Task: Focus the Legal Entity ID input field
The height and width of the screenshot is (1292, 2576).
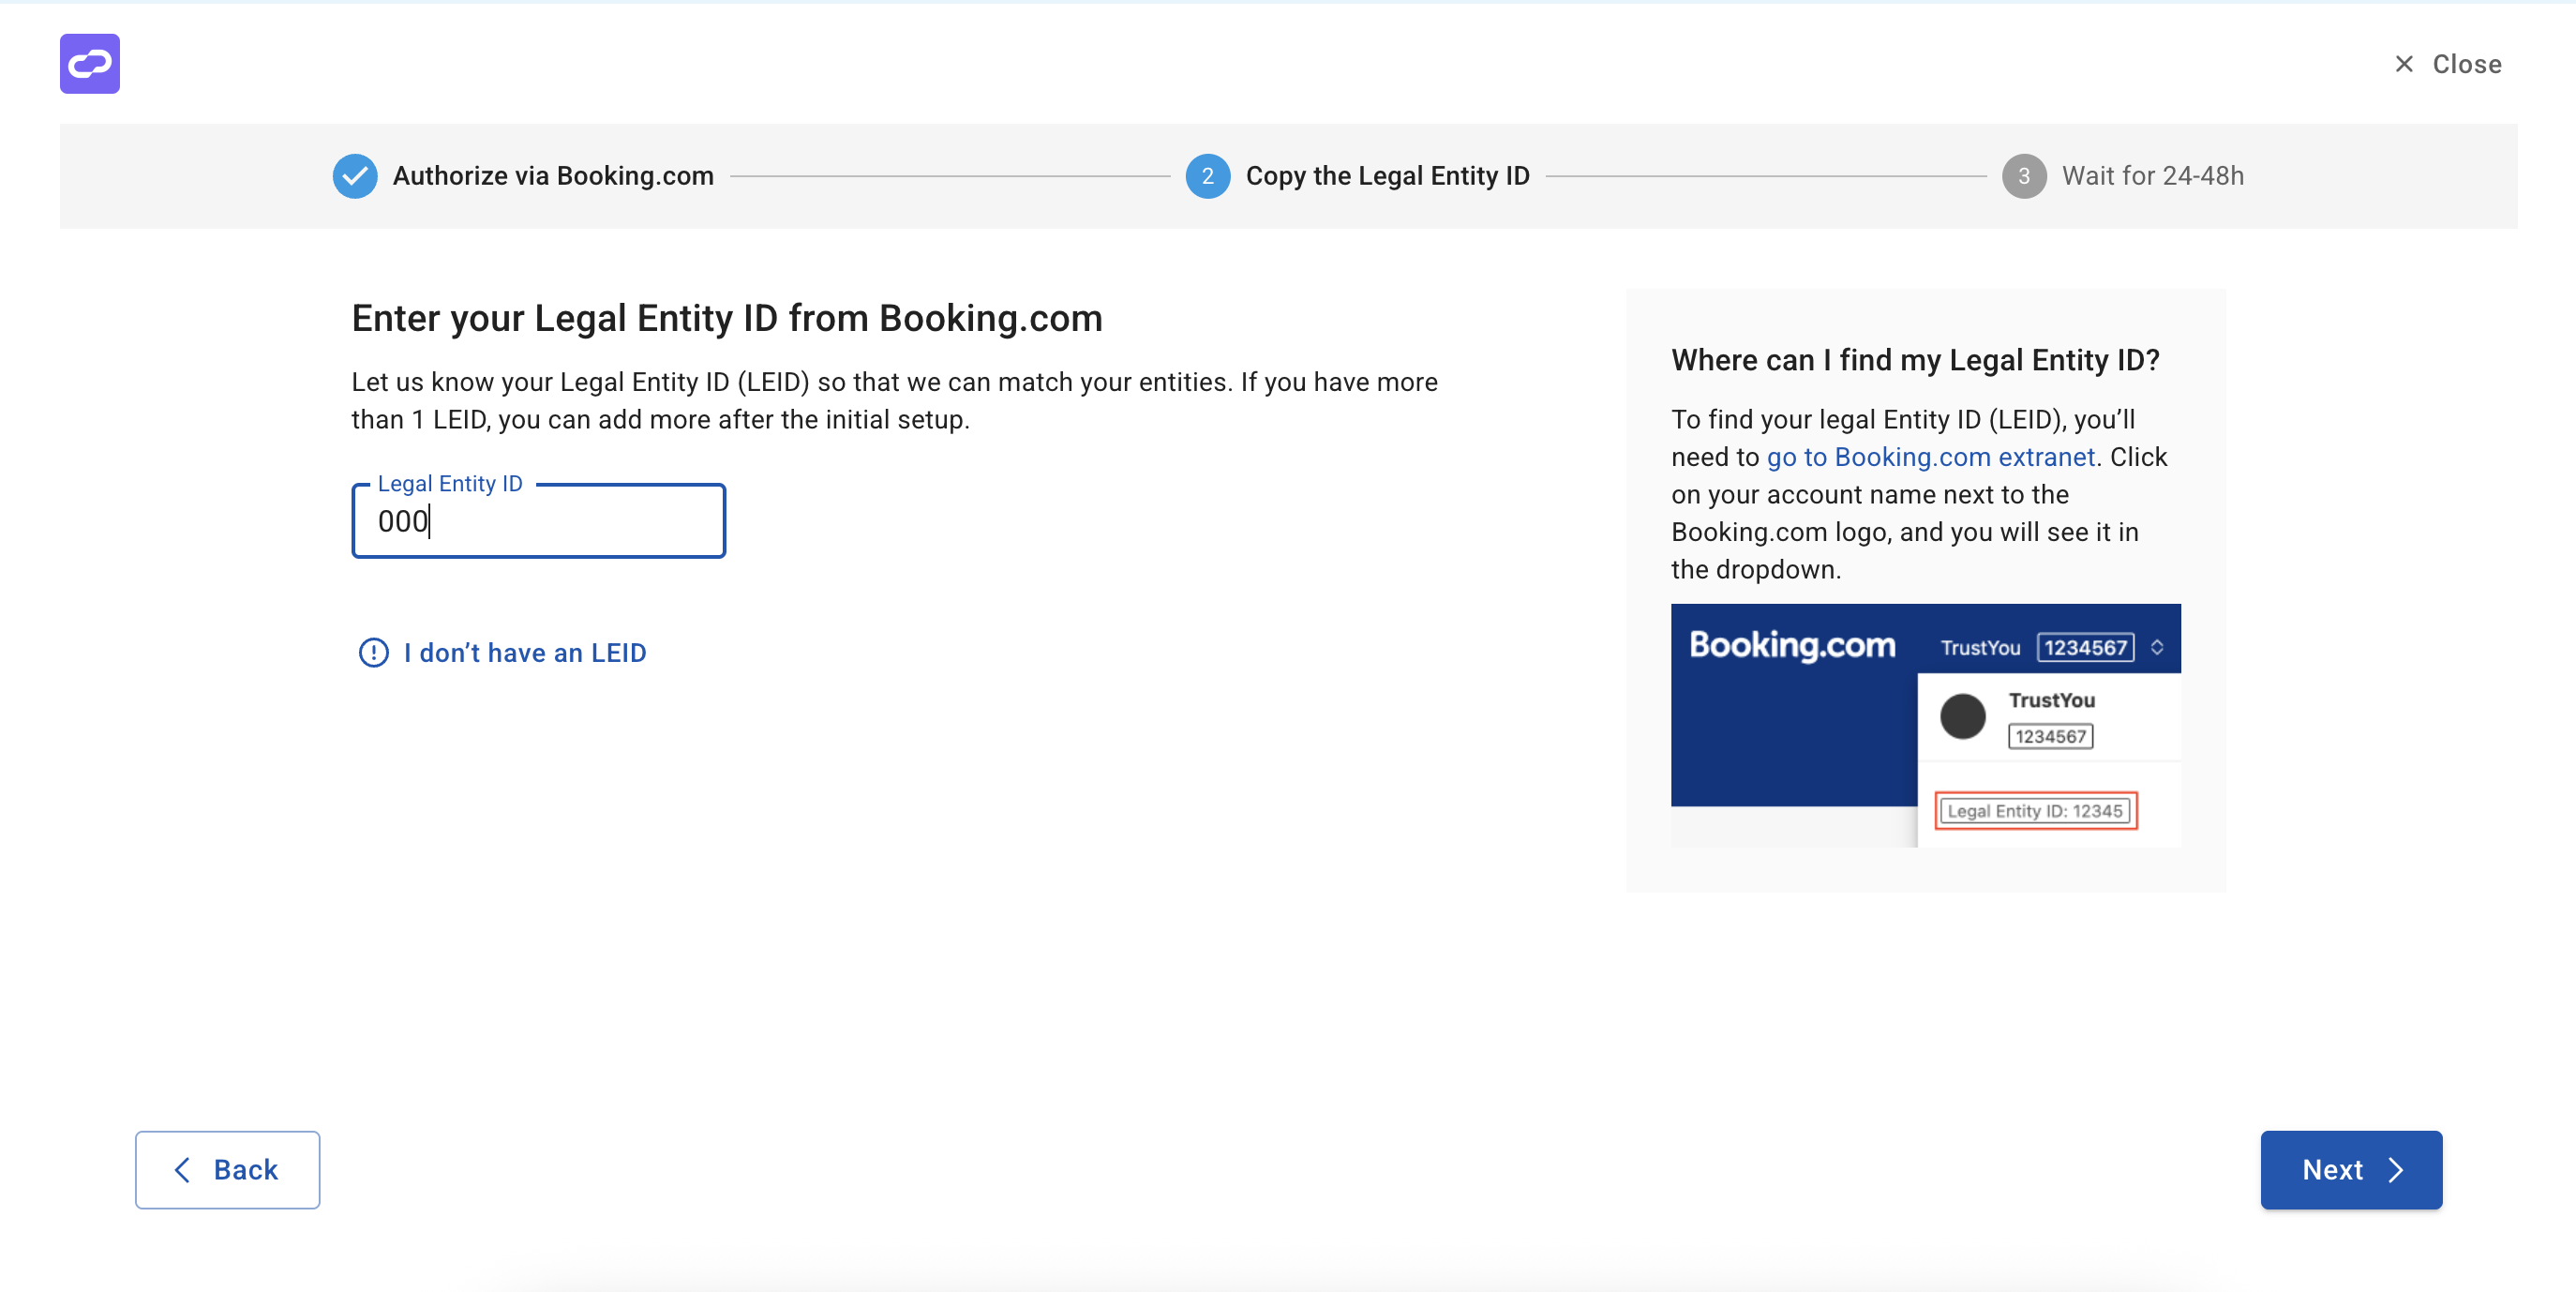Action: pos(539,521)
